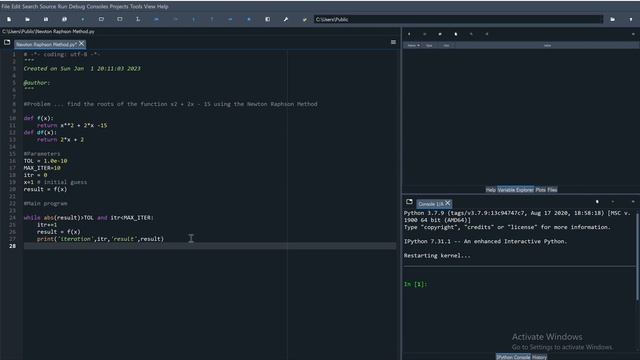Open Variable Explorer pane options menu
This screenshot has height=360, width=640.
633,34
